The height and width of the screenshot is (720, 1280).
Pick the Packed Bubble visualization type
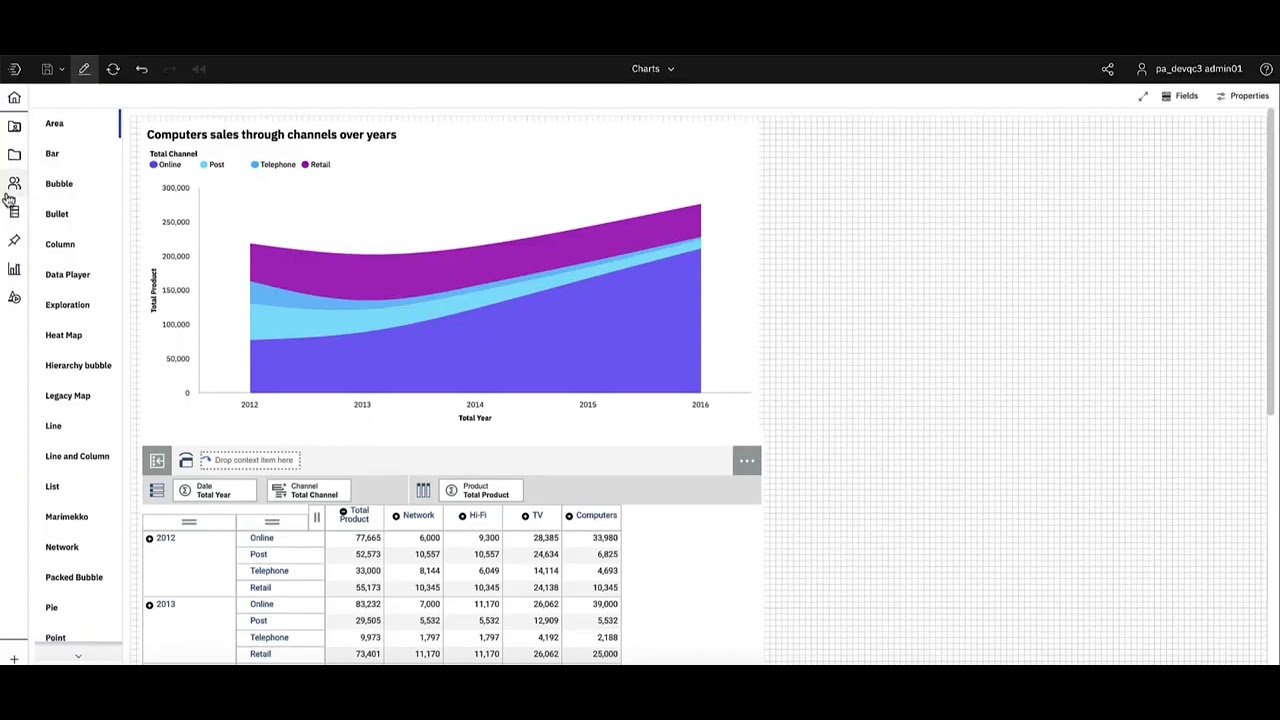click(74, 577)
